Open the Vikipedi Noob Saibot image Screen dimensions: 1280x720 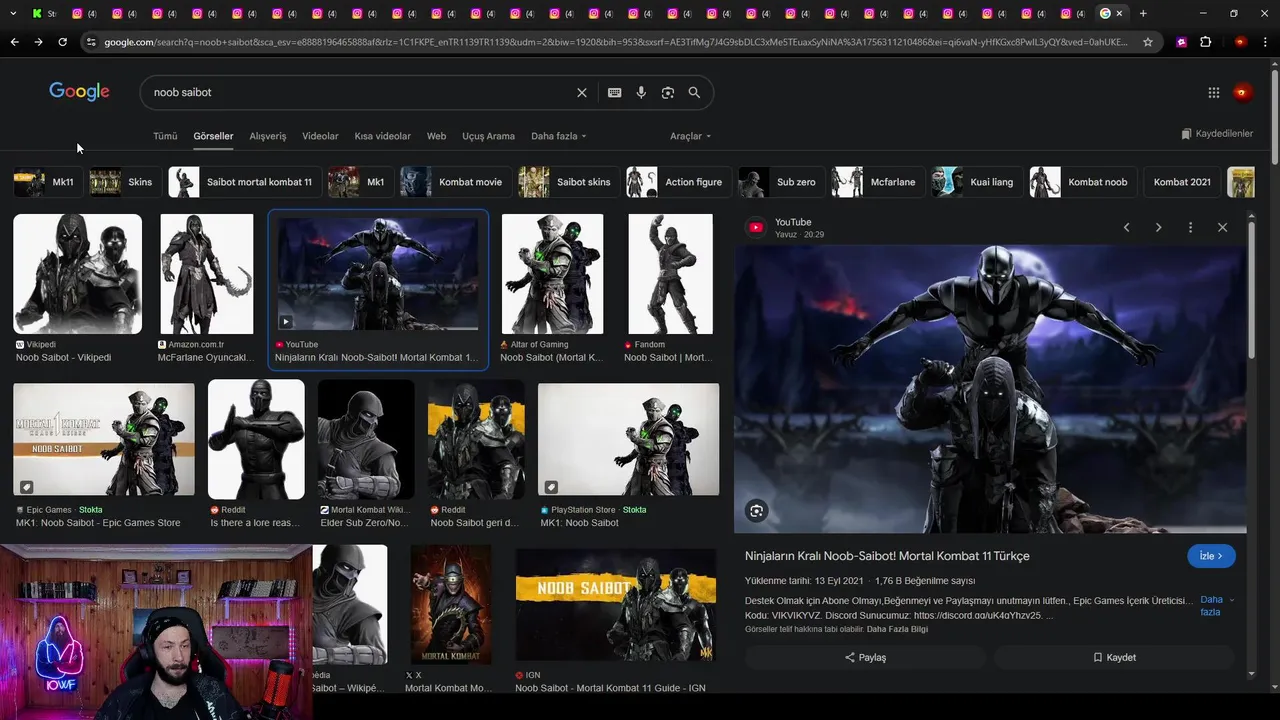77,274
